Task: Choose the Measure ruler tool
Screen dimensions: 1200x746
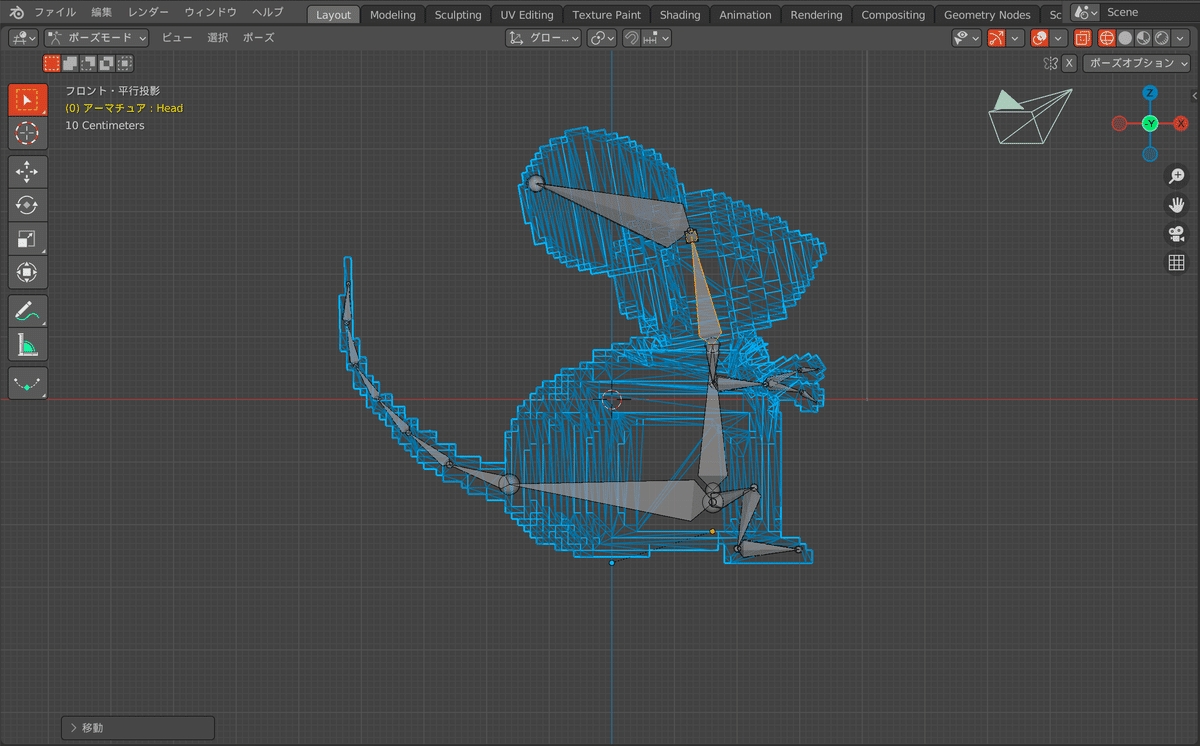Action: [27, 344]
